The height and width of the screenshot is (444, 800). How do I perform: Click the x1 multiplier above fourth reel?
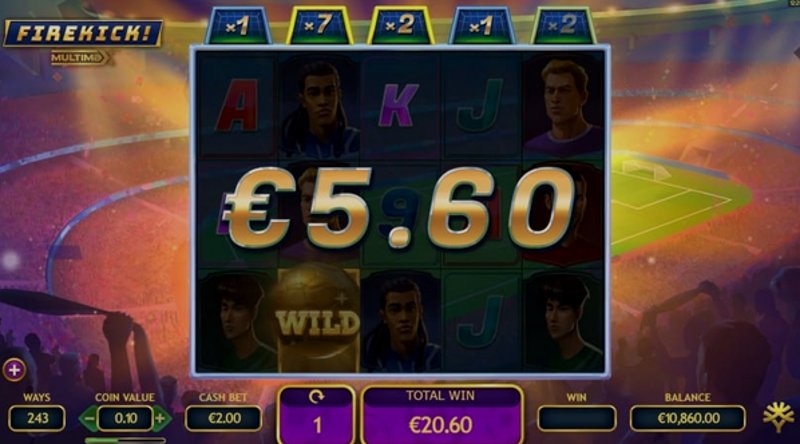click(482, 26)
